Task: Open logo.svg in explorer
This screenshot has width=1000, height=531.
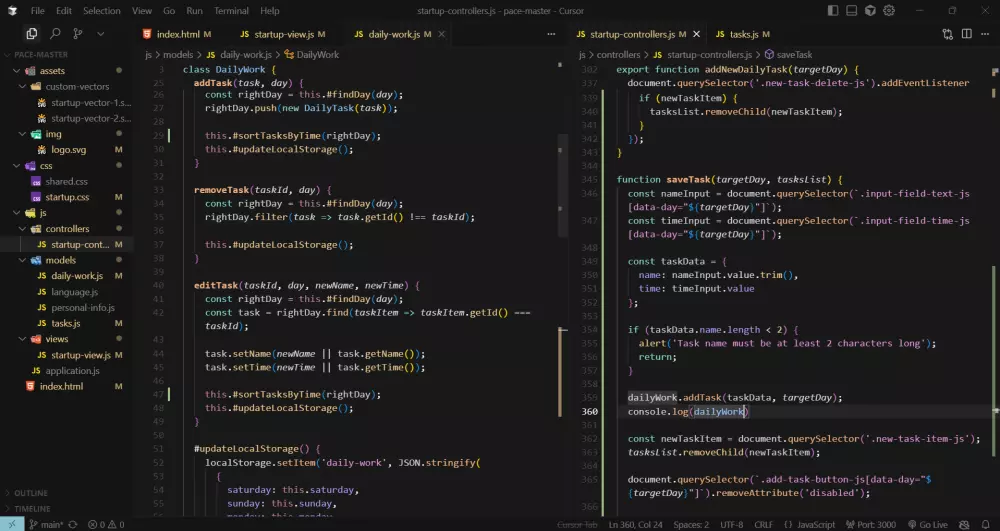Action: click(x=68, y=150)
